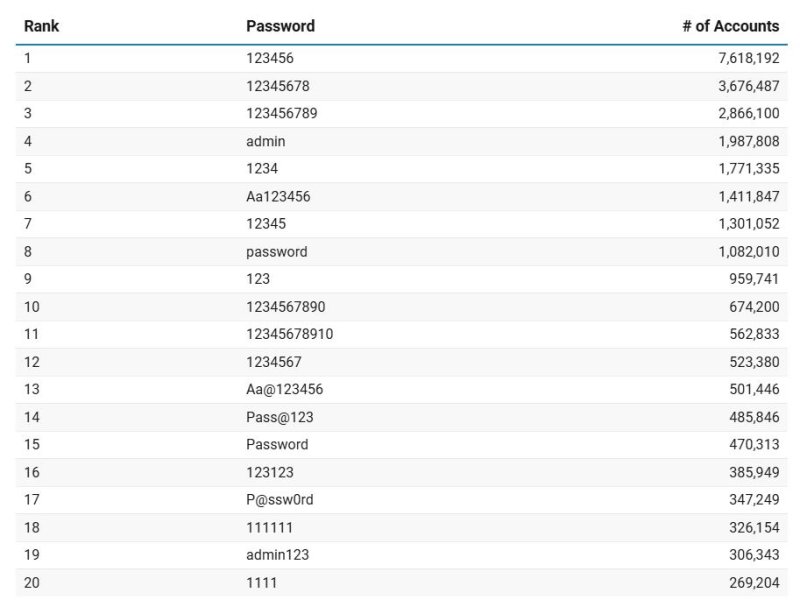Select the lowercase 'admin' password in row 4
This screenshot has width=800, height=607.
265,142
